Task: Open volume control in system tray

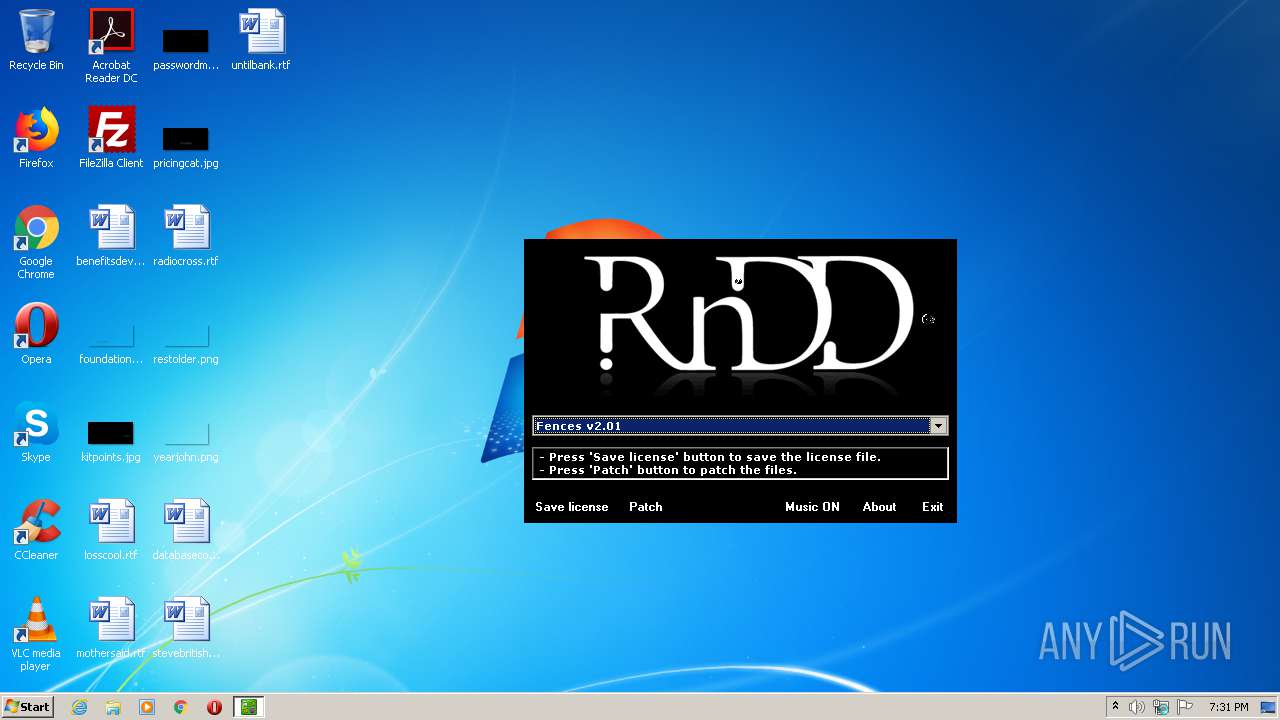Action: pyautogui.click(x=1137, y=707)
